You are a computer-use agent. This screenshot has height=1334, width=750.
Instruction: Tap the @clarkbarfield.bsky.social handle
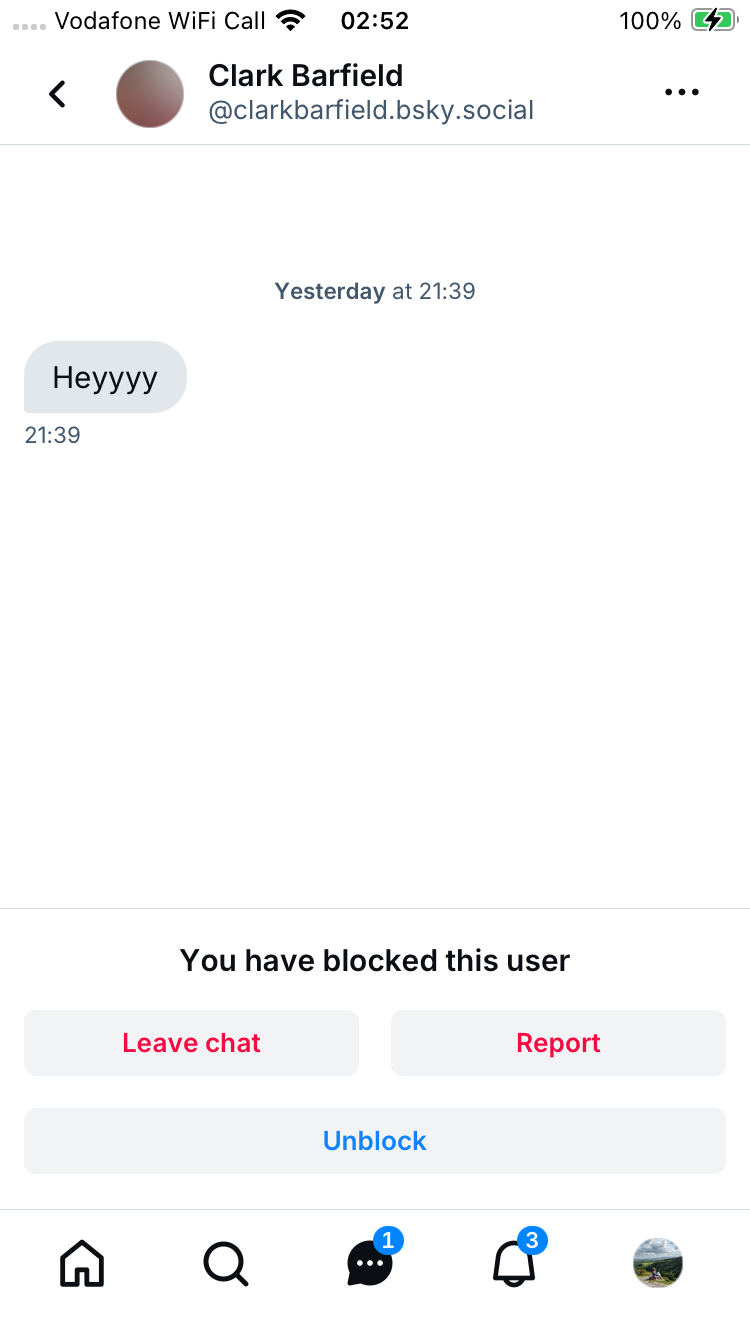(x=370, y=110)
